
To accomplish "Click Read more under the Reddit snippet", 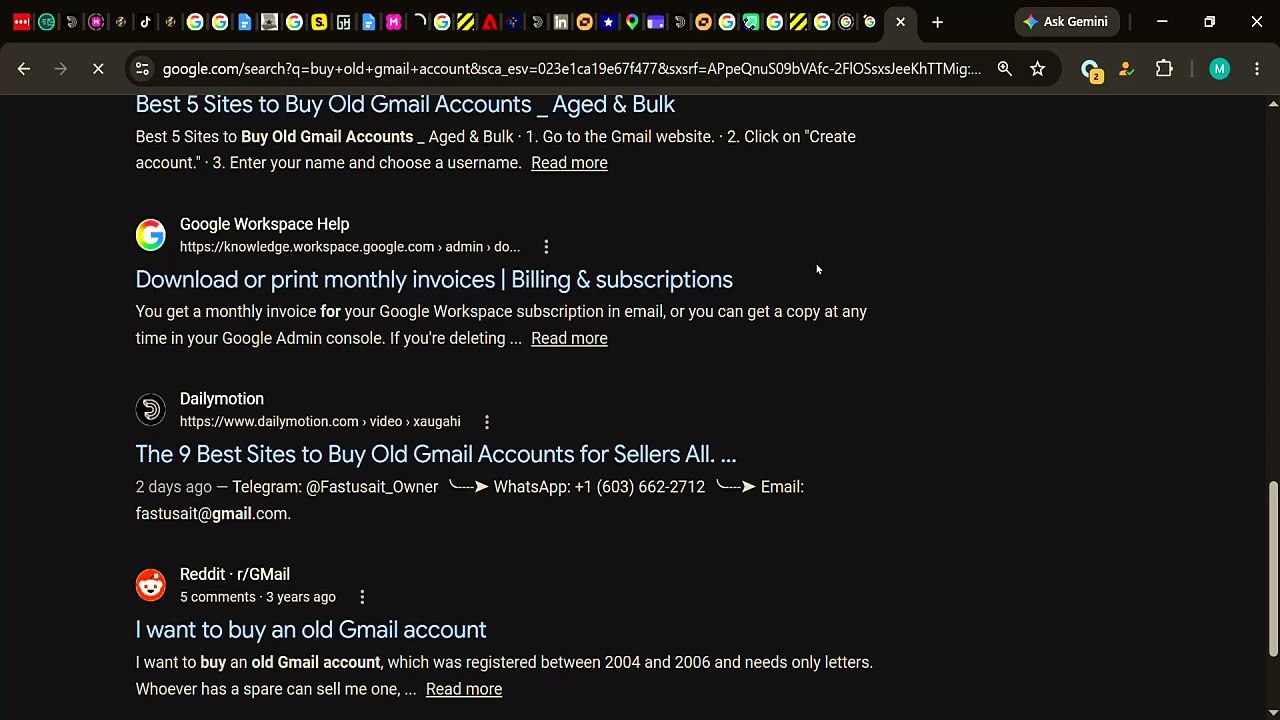I will tap(464, 689).
